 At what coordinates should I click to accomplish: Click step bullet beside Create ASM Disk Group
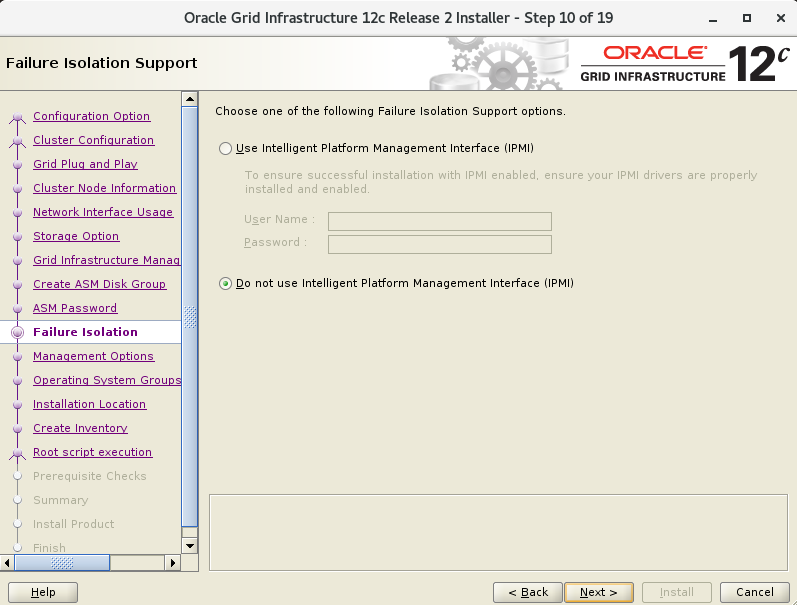click(17, 285)
